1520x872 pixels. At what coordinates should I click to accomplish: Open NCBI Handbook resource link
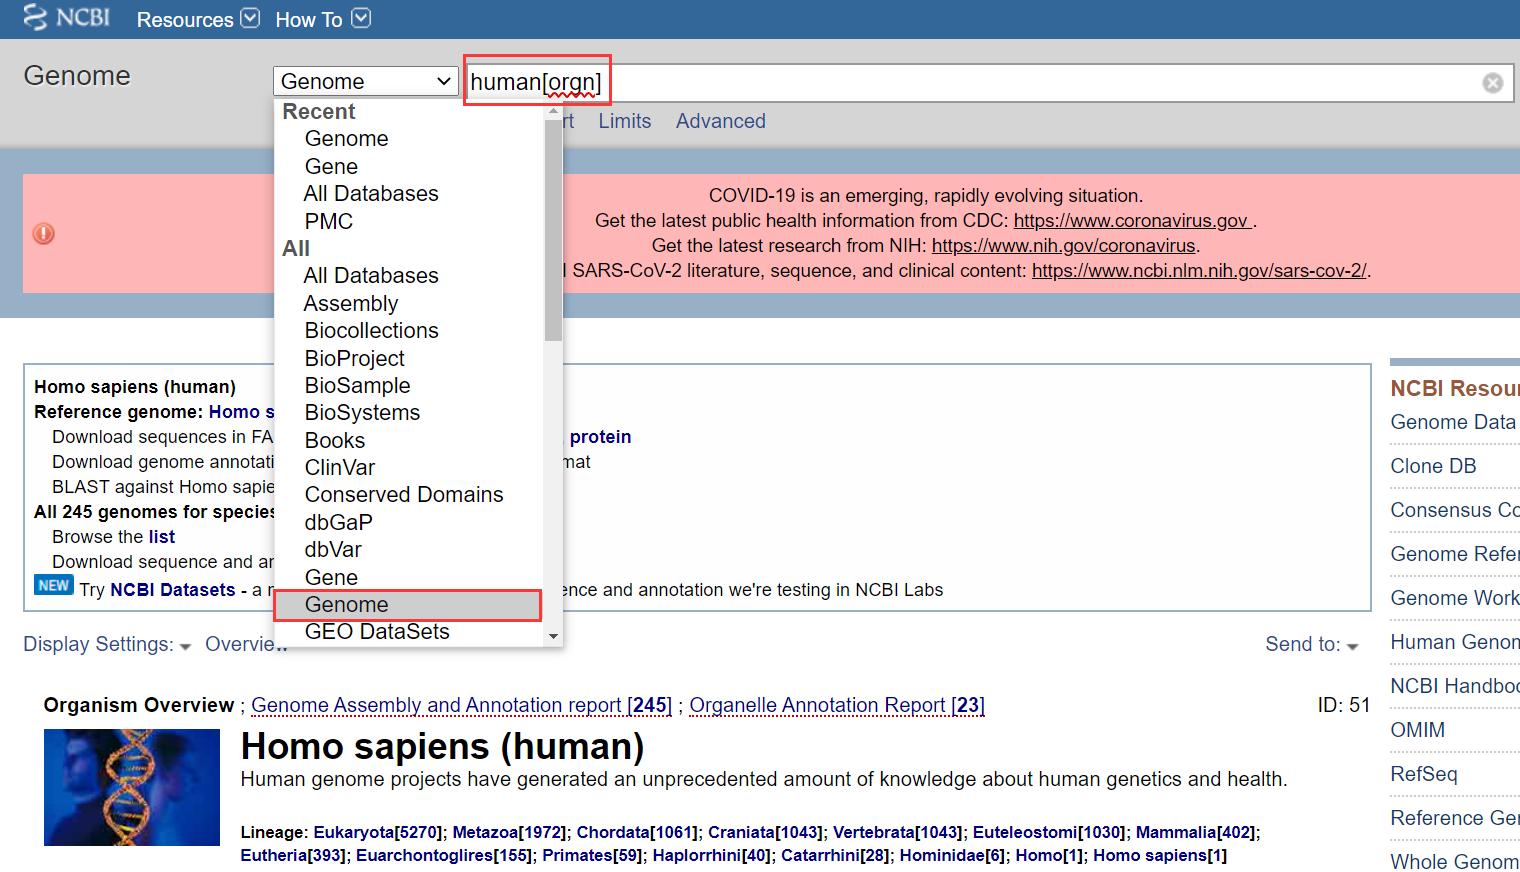1455,686
